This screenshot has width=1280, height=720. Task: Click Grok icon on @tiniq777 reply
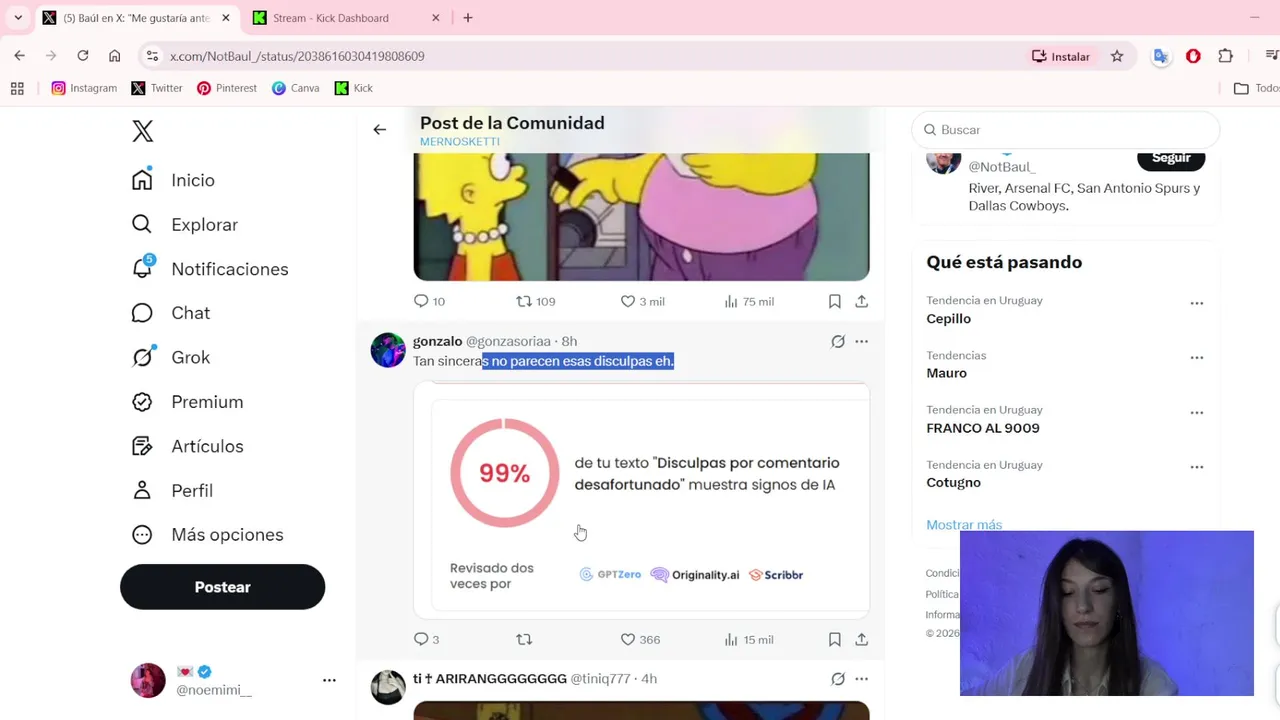[838, 679]
